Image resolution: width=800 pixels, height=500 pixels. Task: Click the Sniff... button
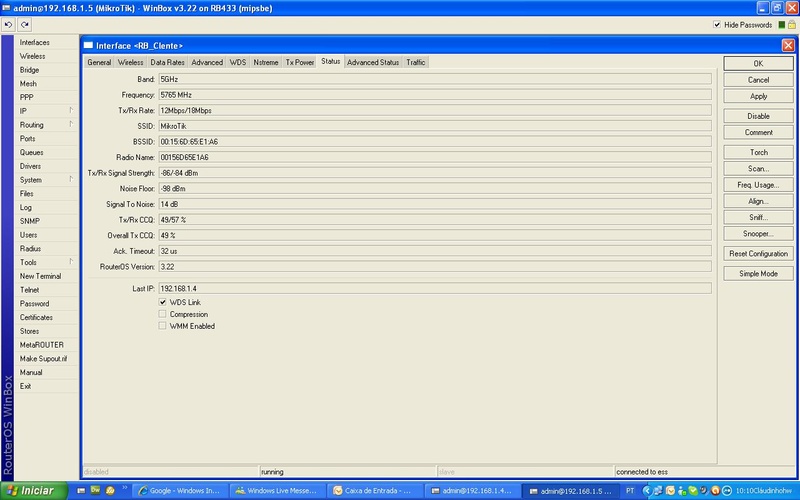758,217
